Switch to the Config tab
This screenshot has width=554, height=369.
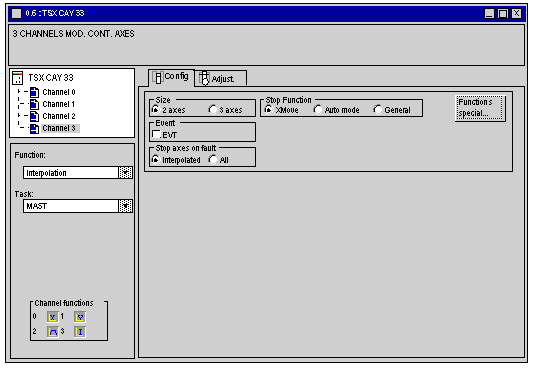[171, 77]
